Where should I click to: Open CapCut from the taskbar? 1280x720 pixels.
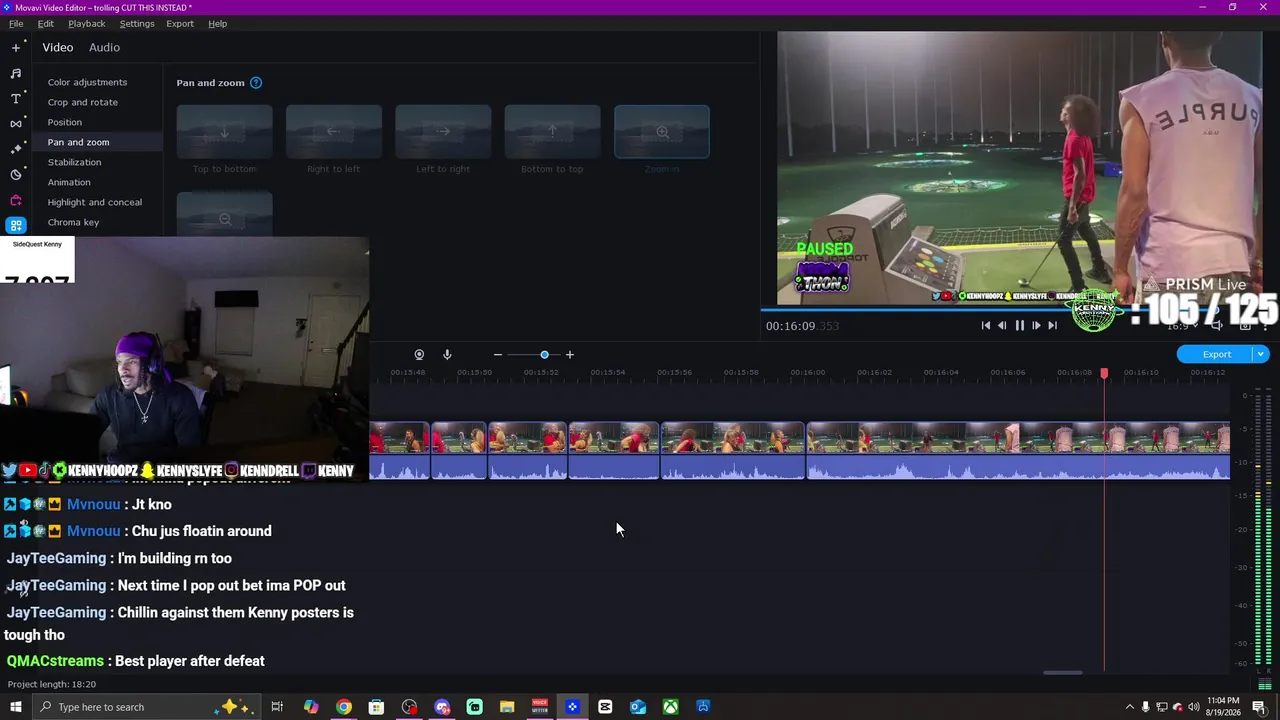tap(605, 707)
